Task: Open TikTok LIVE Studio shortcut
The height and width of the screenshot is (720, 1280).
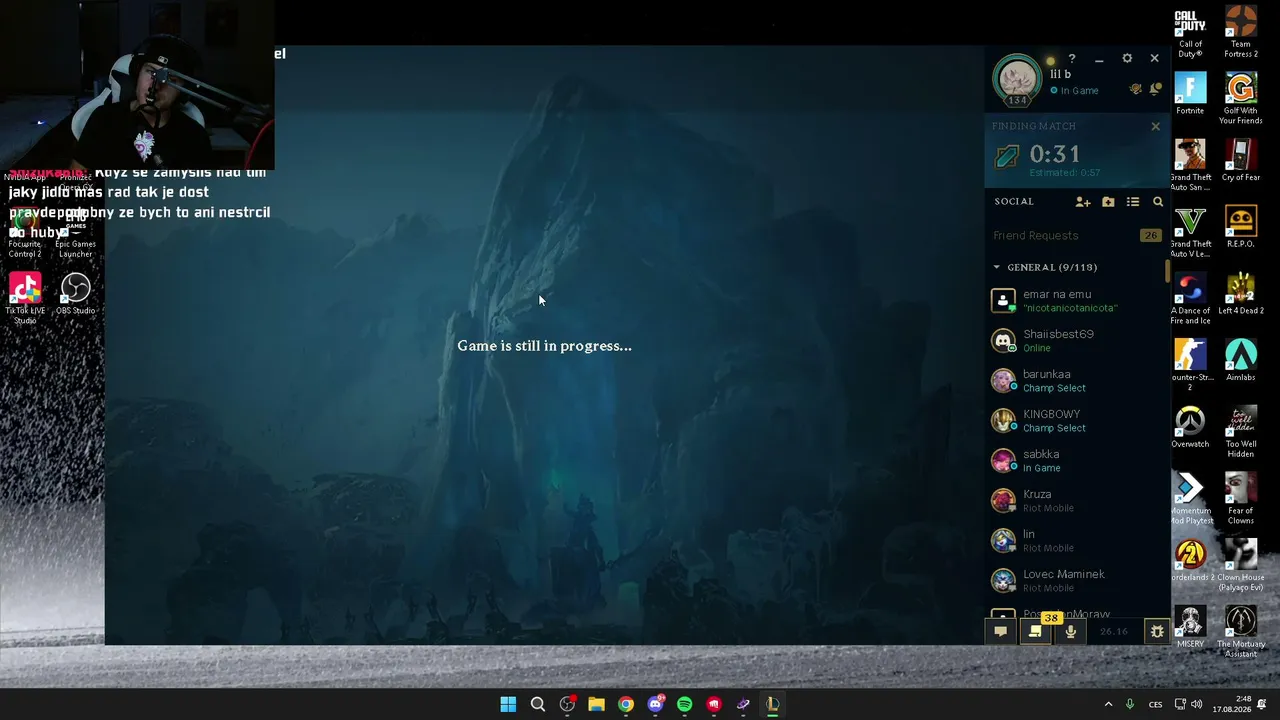Action: (x=25, y=298)
